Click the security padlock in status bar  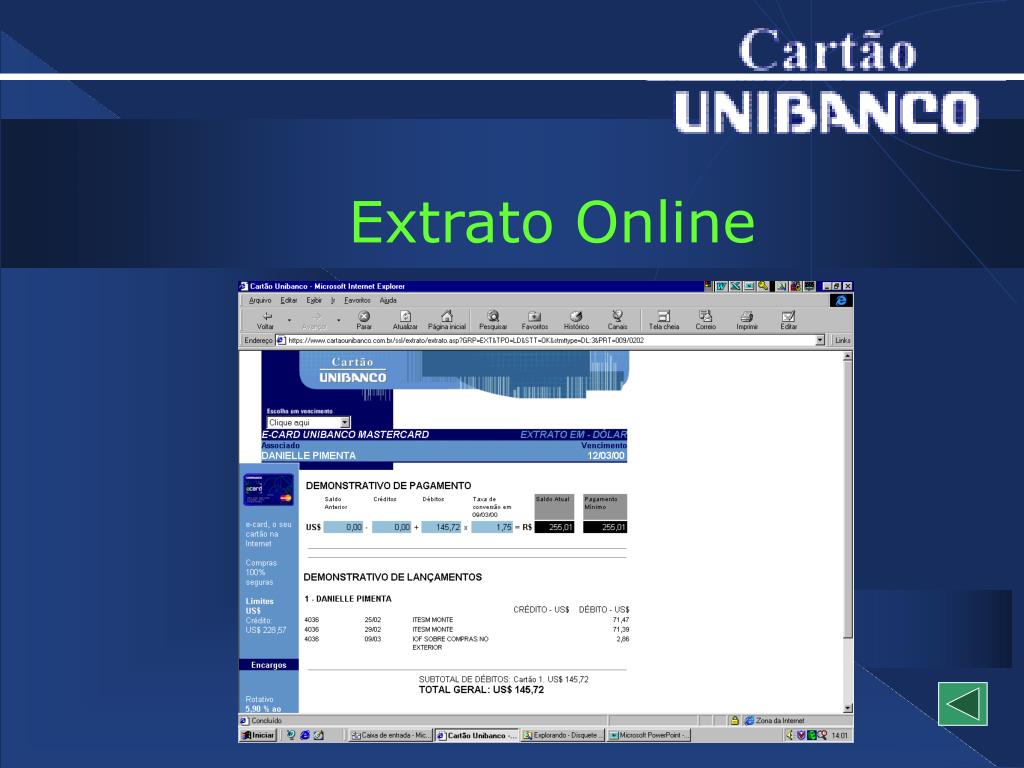(735, 720)
